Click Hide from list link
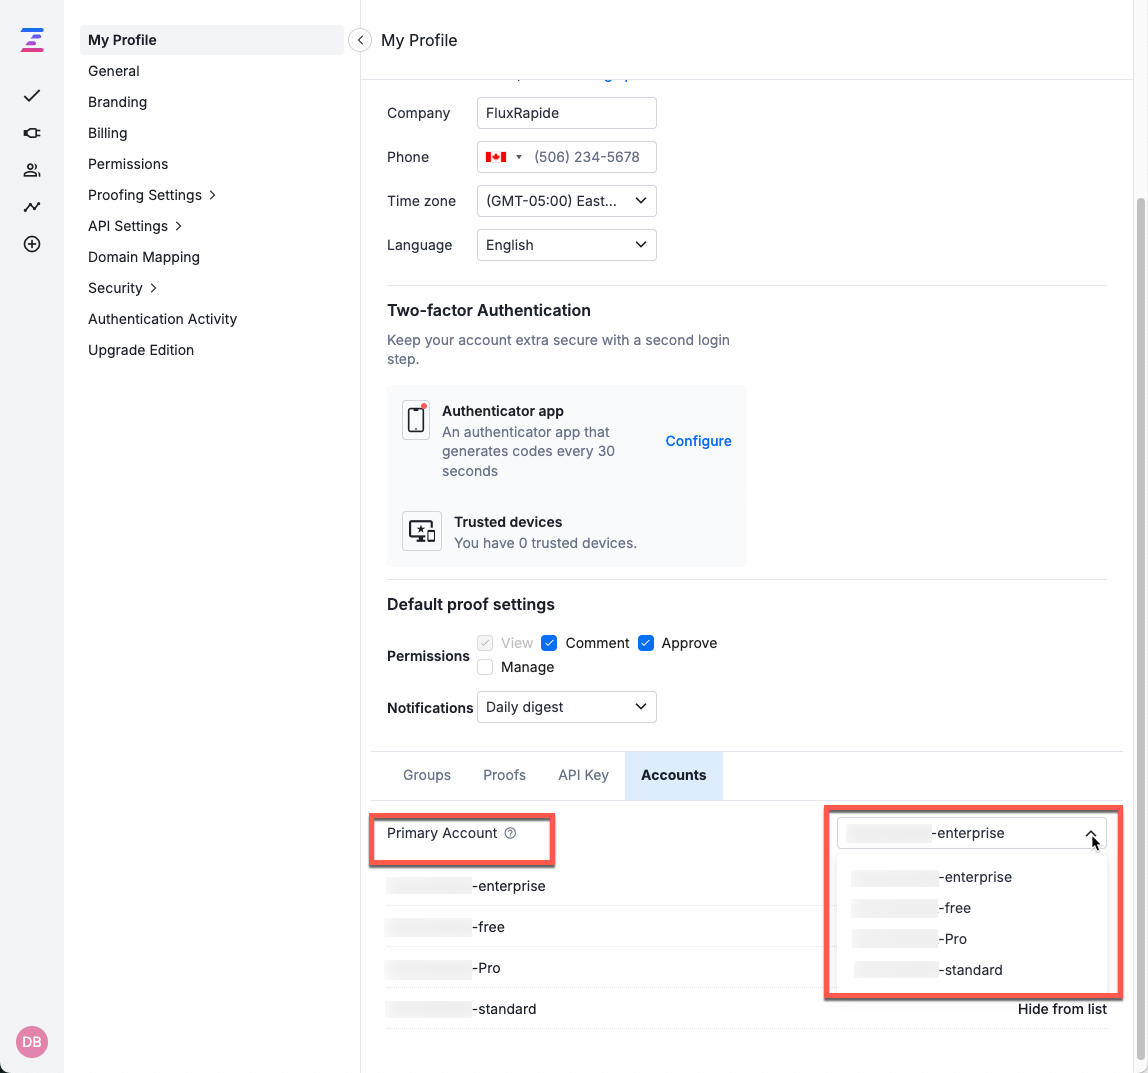The height and width of the screenshot is (1073, 1148). pyautogui.click(x=1062, y=1009)
